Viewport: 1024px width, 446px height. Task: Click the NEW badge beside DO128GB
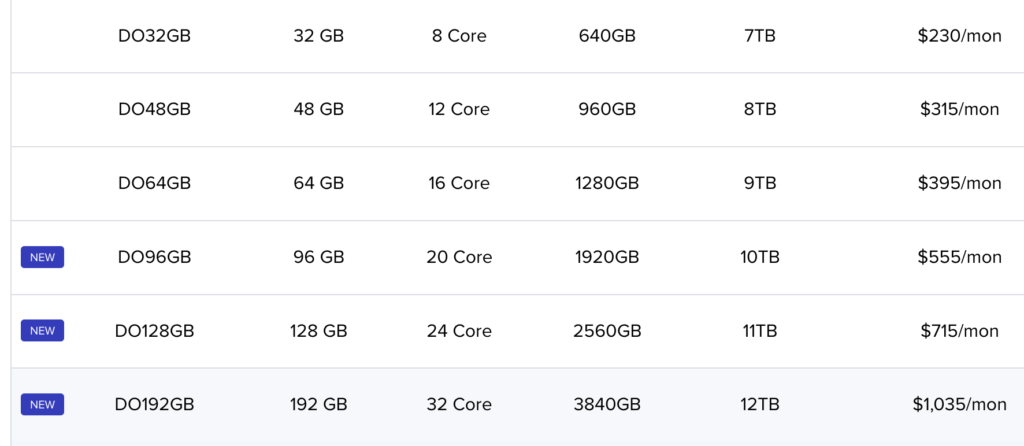pos(42,330)
